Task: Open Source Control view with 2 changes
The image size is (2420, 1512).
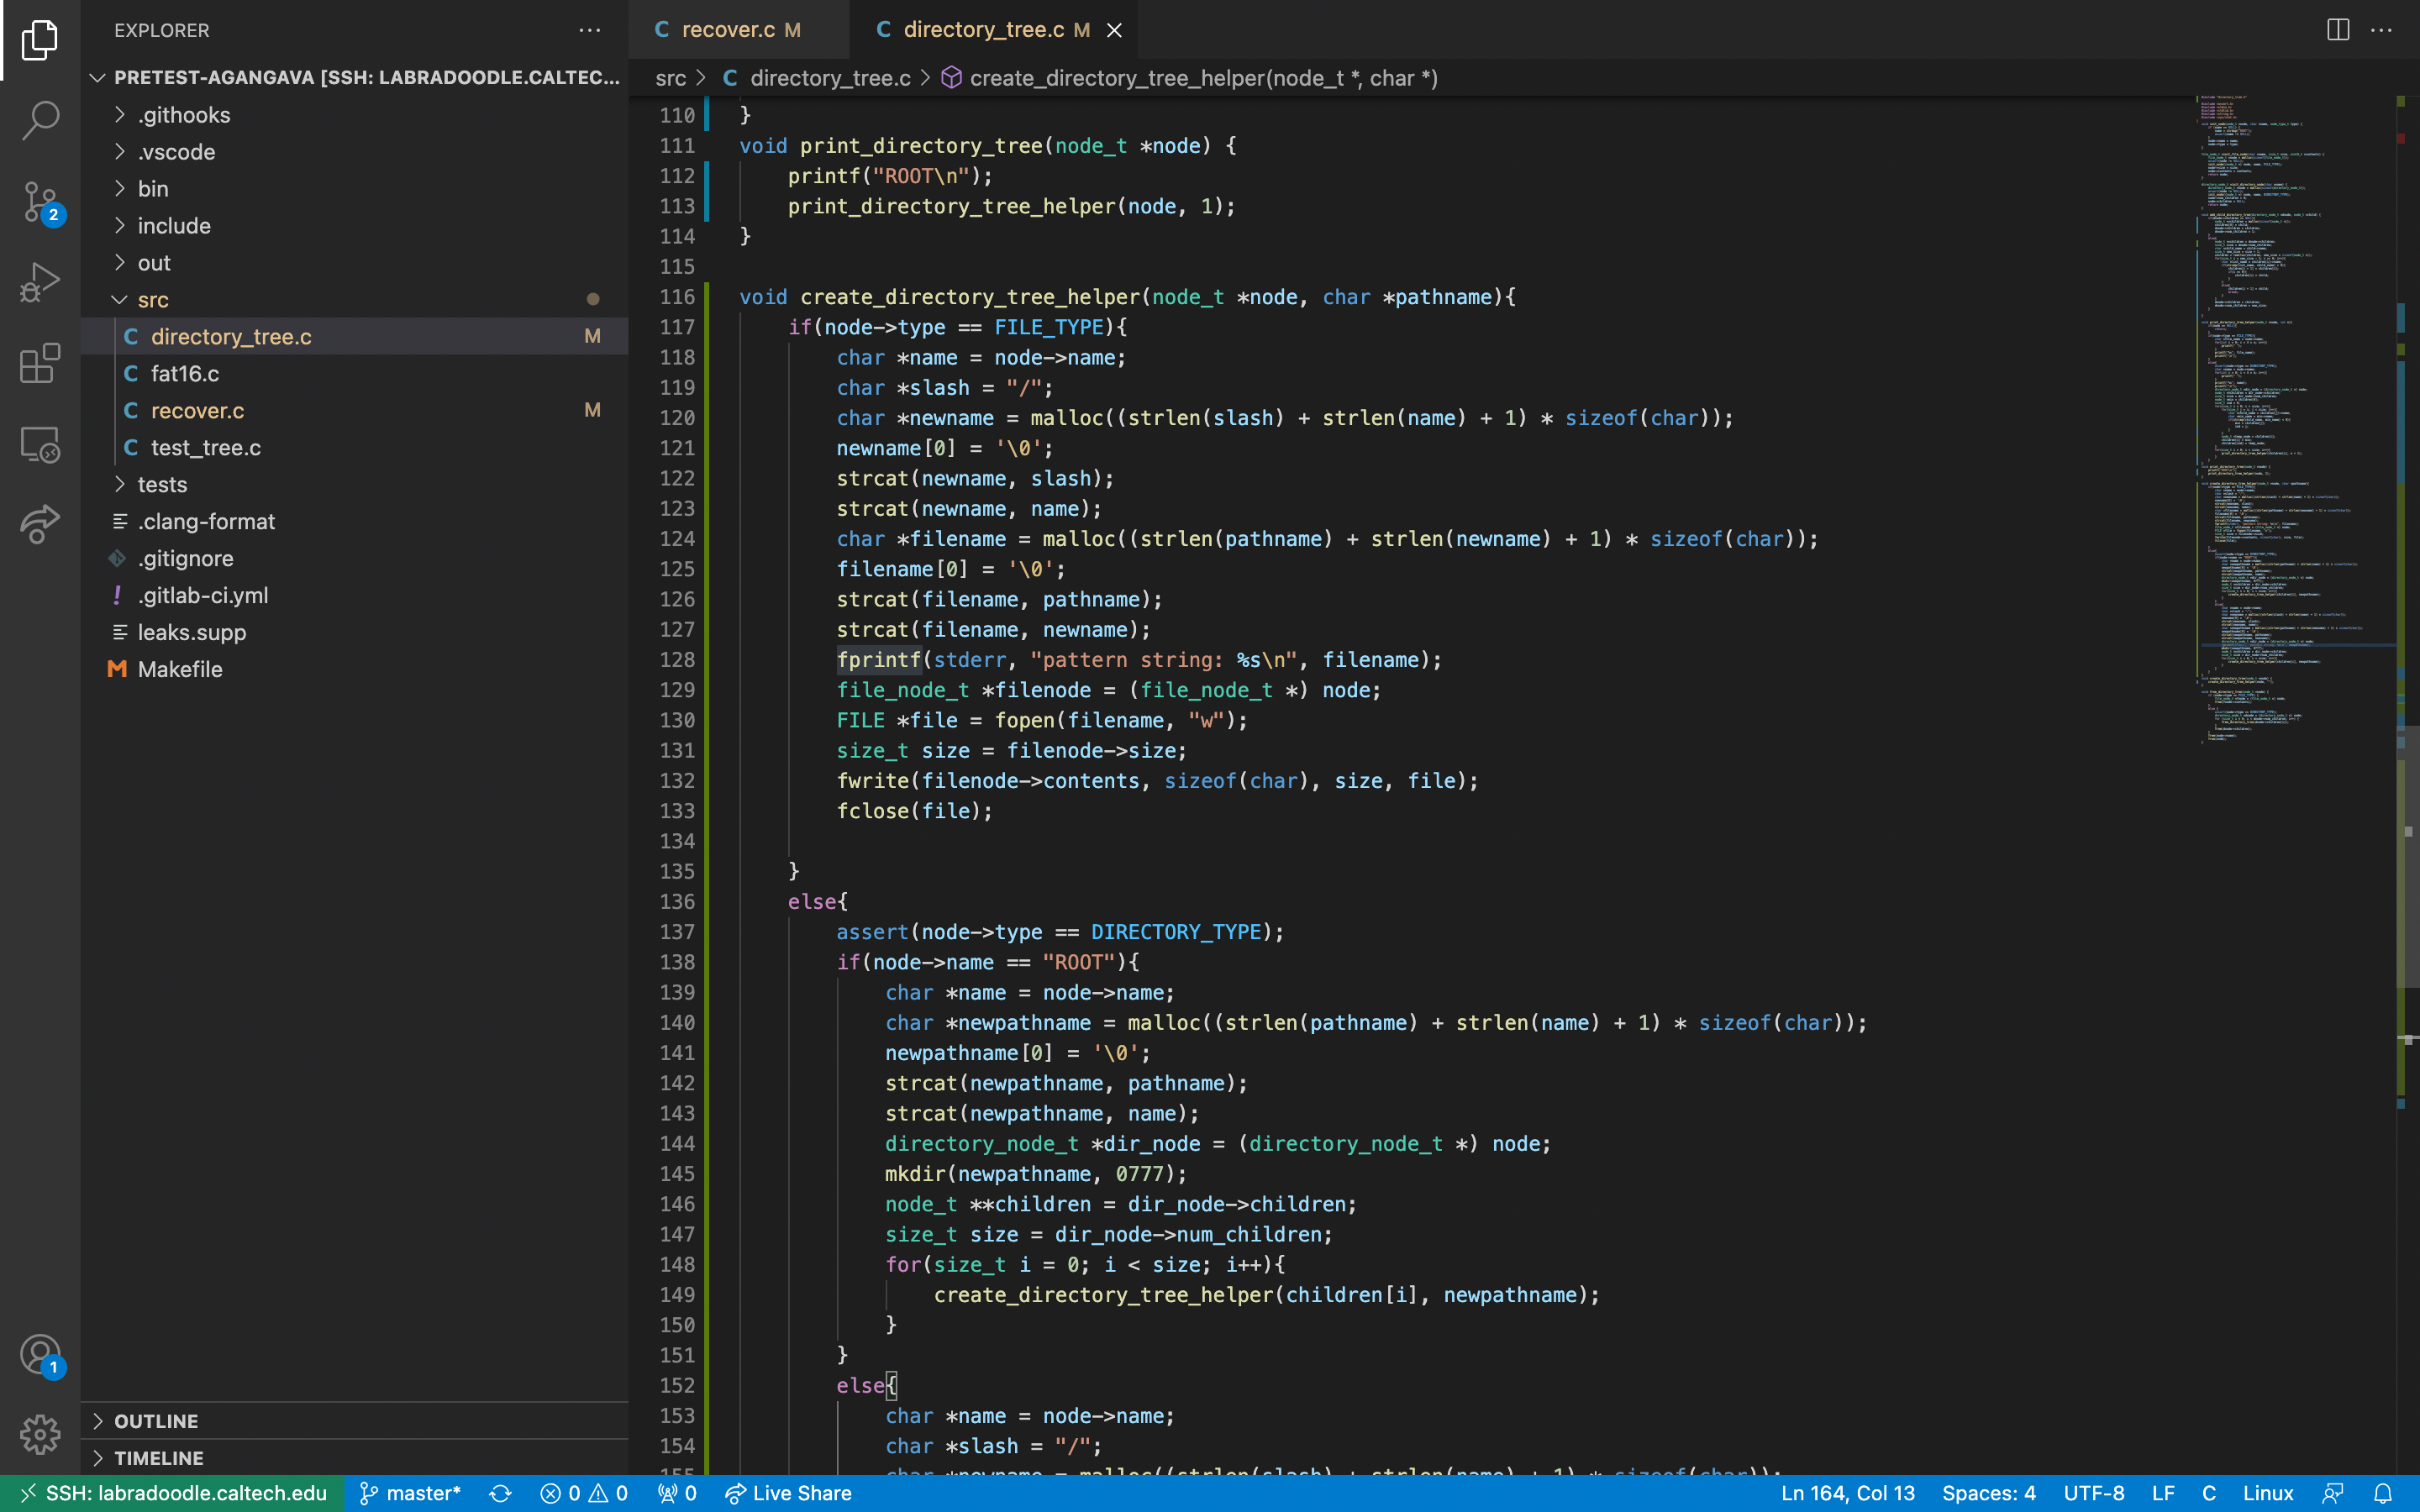Action: coord(40,202)
